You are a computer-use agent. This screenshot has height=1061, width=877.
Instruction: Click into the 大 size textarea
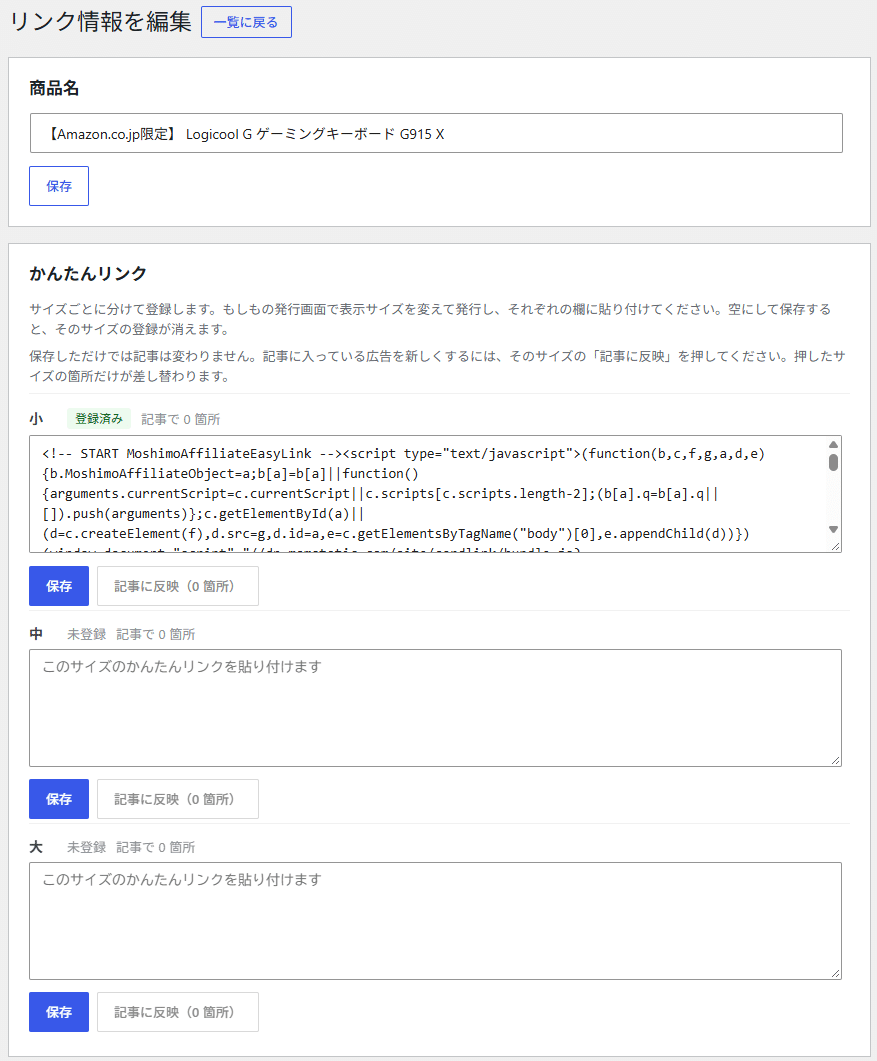point(435,921)
